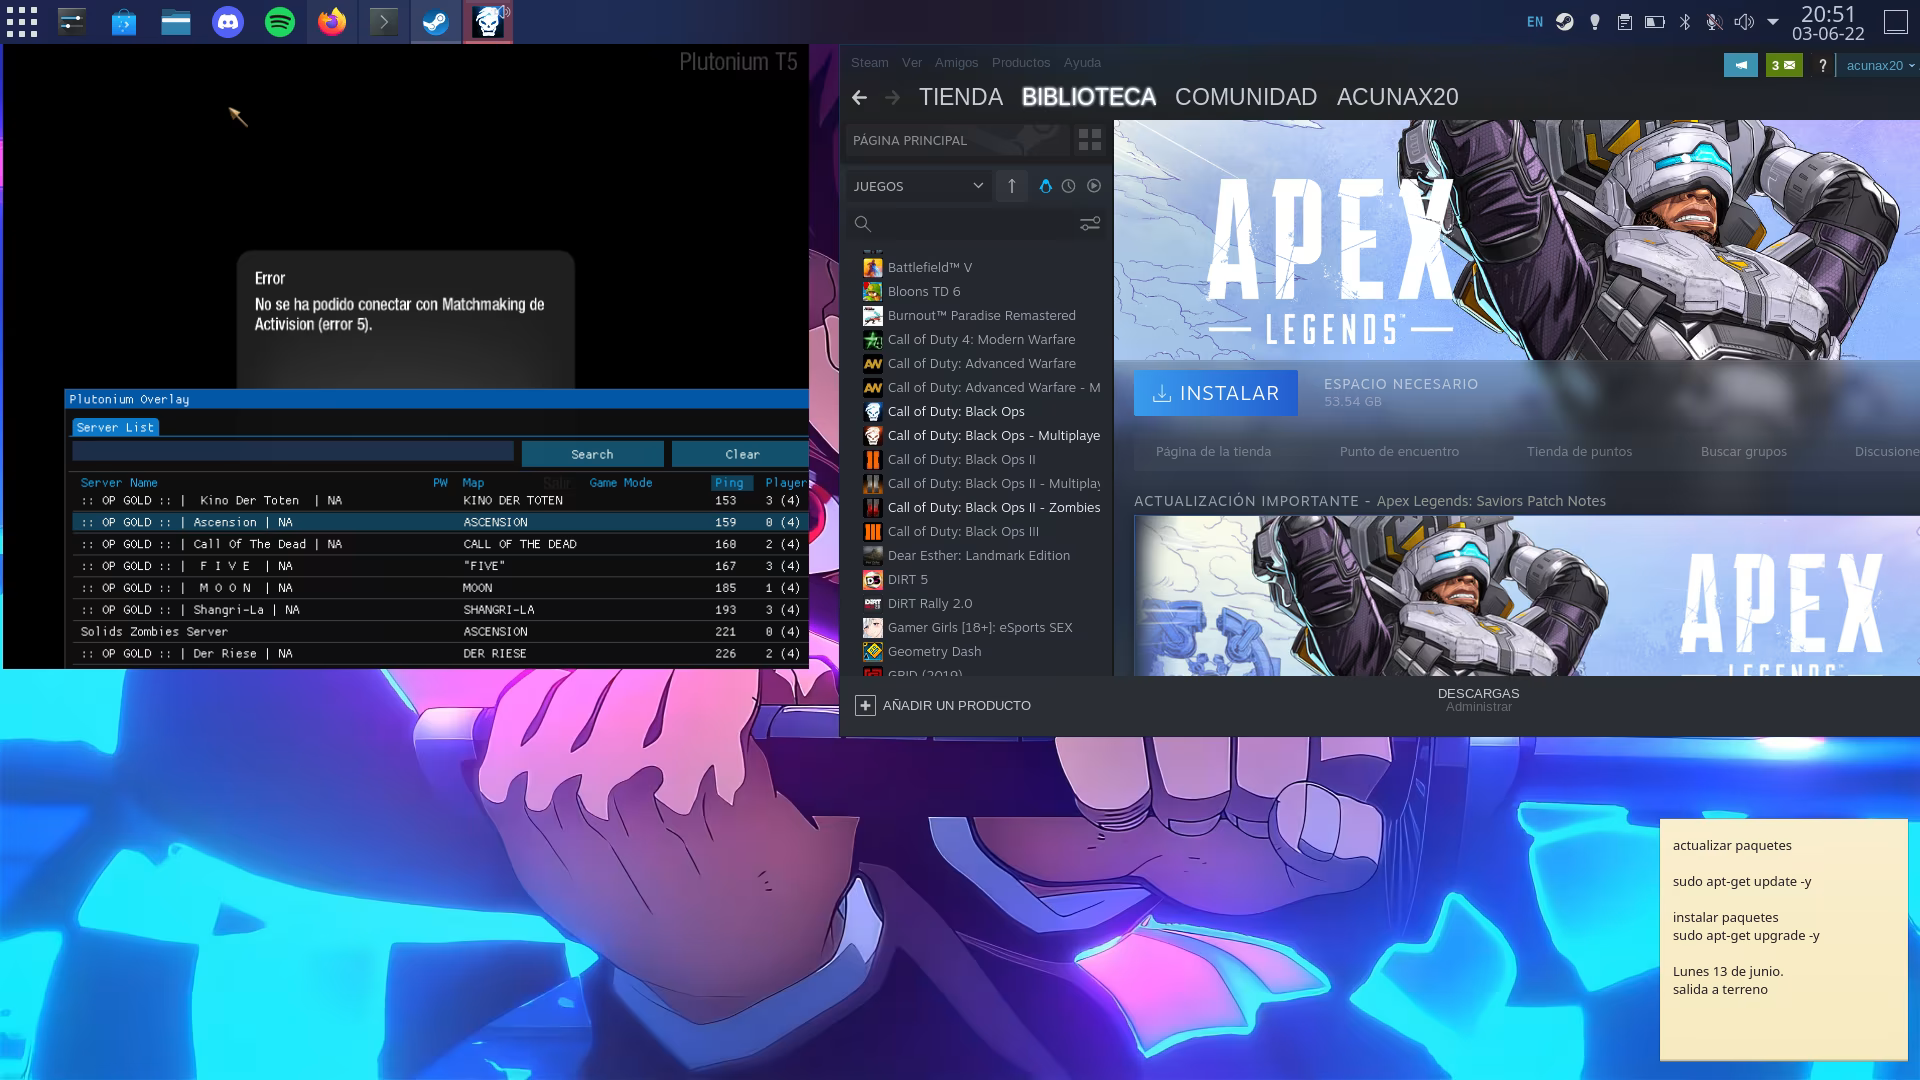
Task: Open the terminal taskbar icon
Action: 384,22
